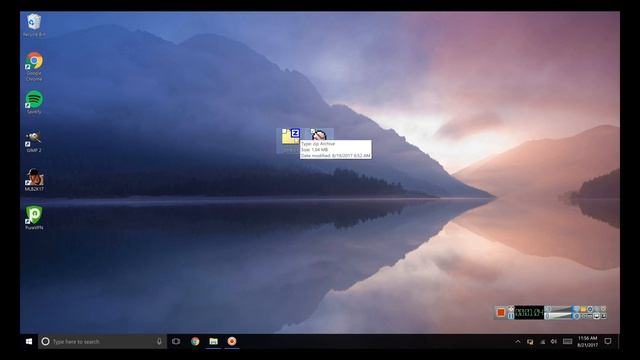Adjust the lower microphone slider in recorder

(x=559, y=316)
